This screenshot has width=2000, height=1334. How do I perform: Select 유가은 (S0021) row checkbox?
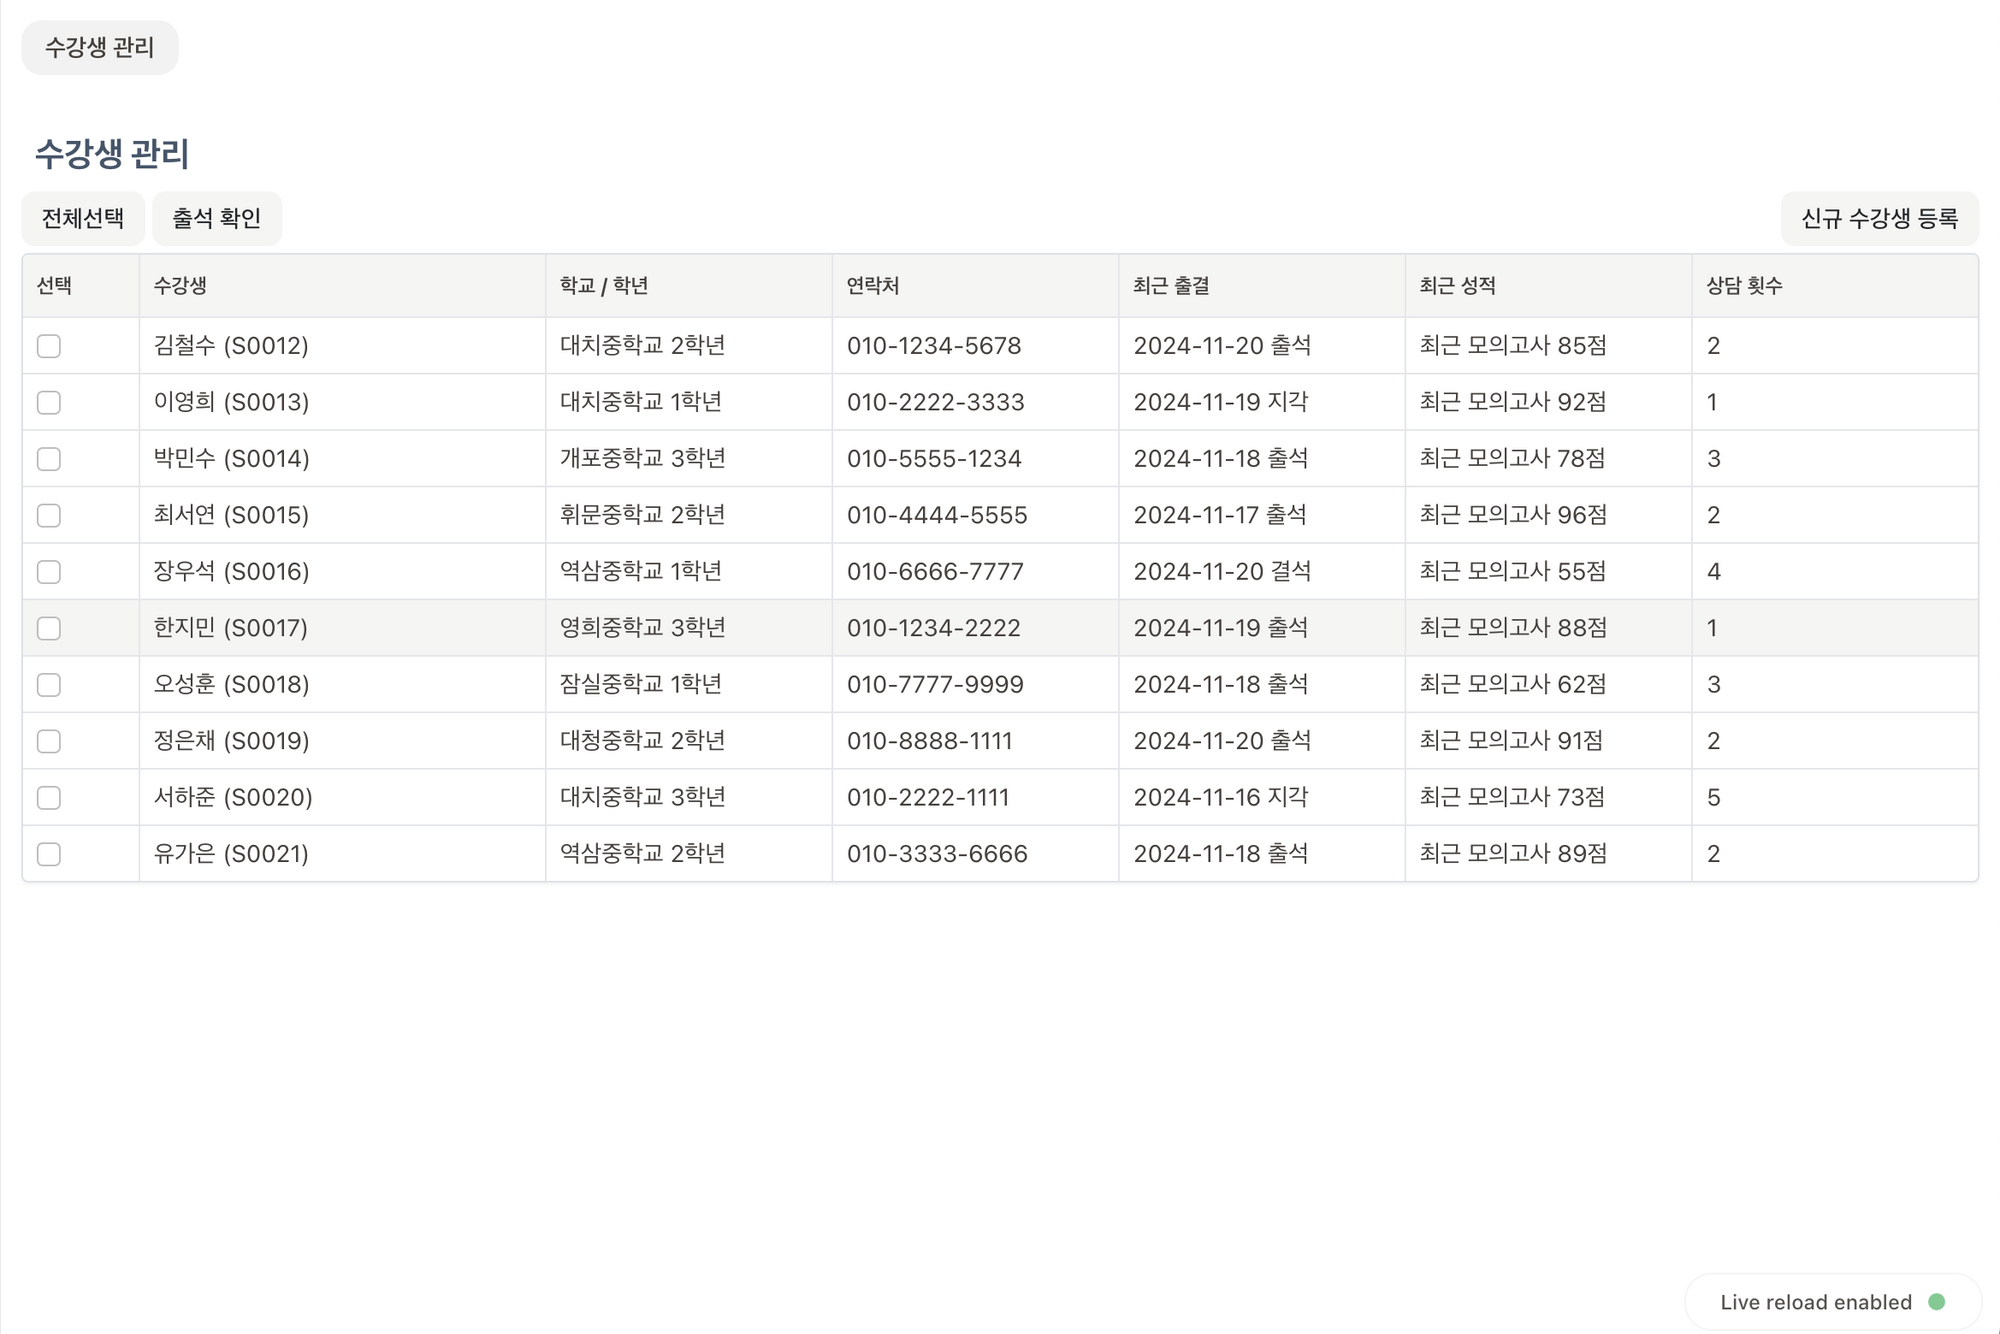[49, 854]
